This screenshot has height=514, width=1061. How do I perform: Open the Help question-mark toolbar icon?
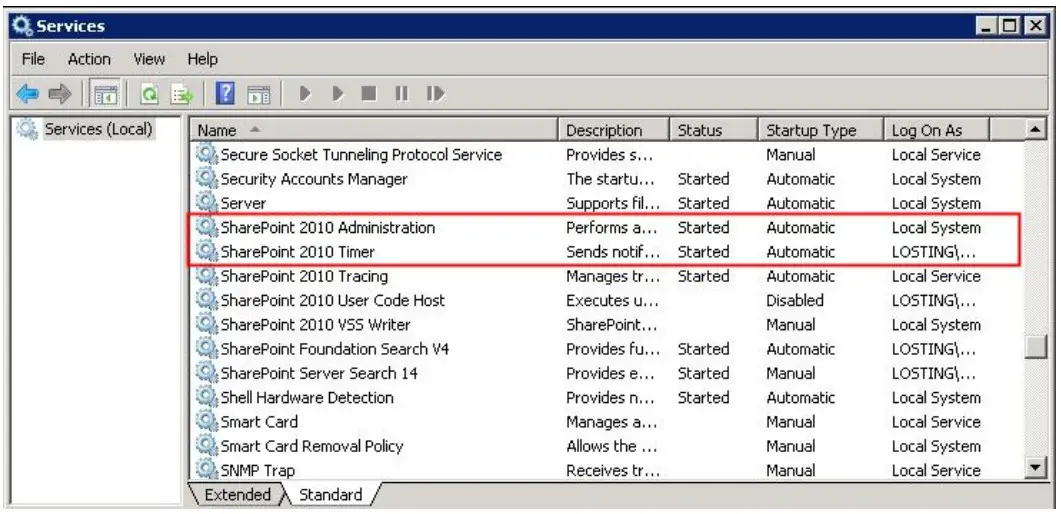coord(225,93)
